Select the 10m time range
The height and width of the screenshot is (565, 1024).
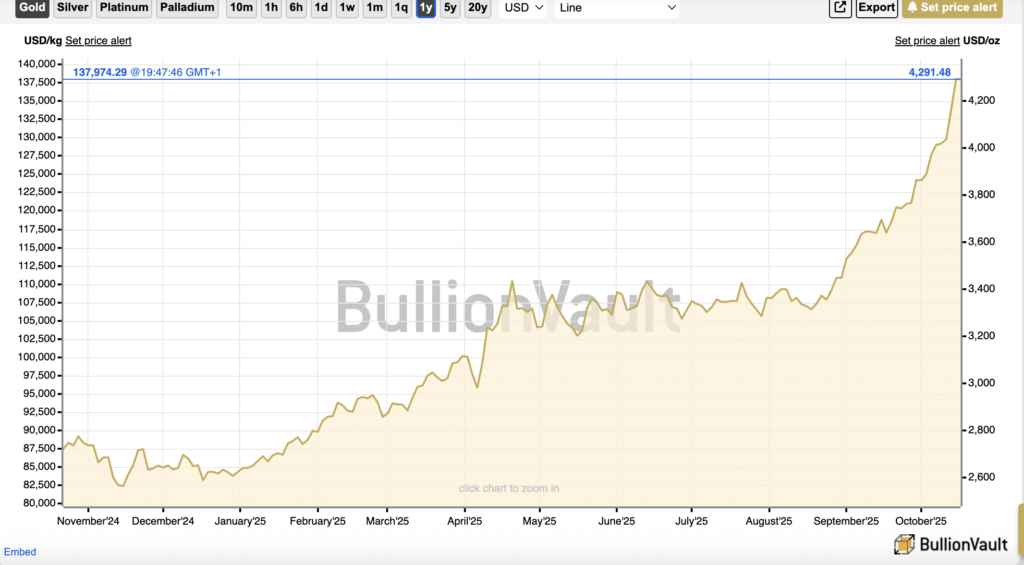click(x=241, y=8)
